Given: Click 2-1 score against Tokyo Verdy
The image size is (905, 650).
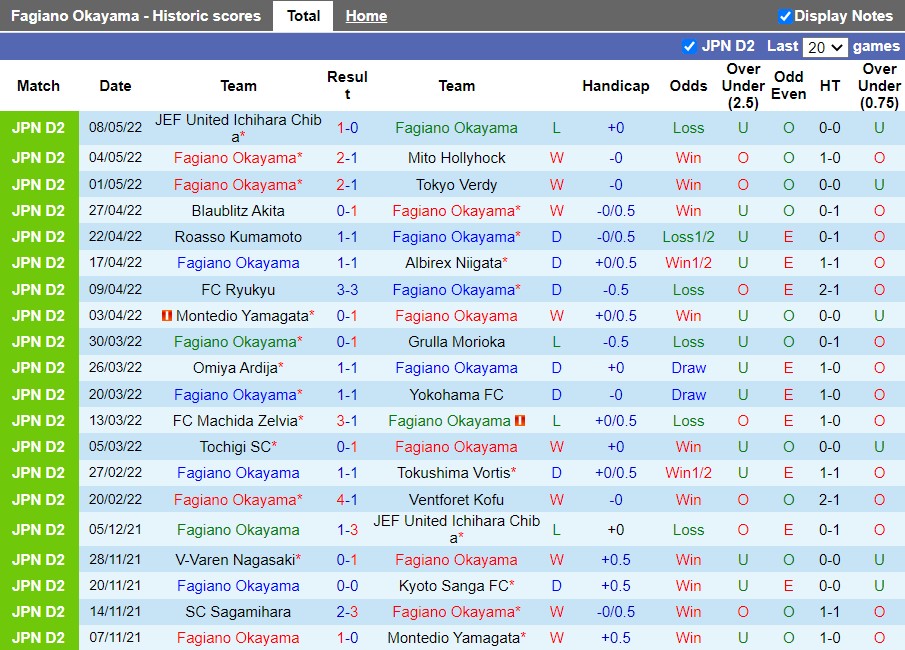Looking at the screenshot, I should [x=347, y=185].
